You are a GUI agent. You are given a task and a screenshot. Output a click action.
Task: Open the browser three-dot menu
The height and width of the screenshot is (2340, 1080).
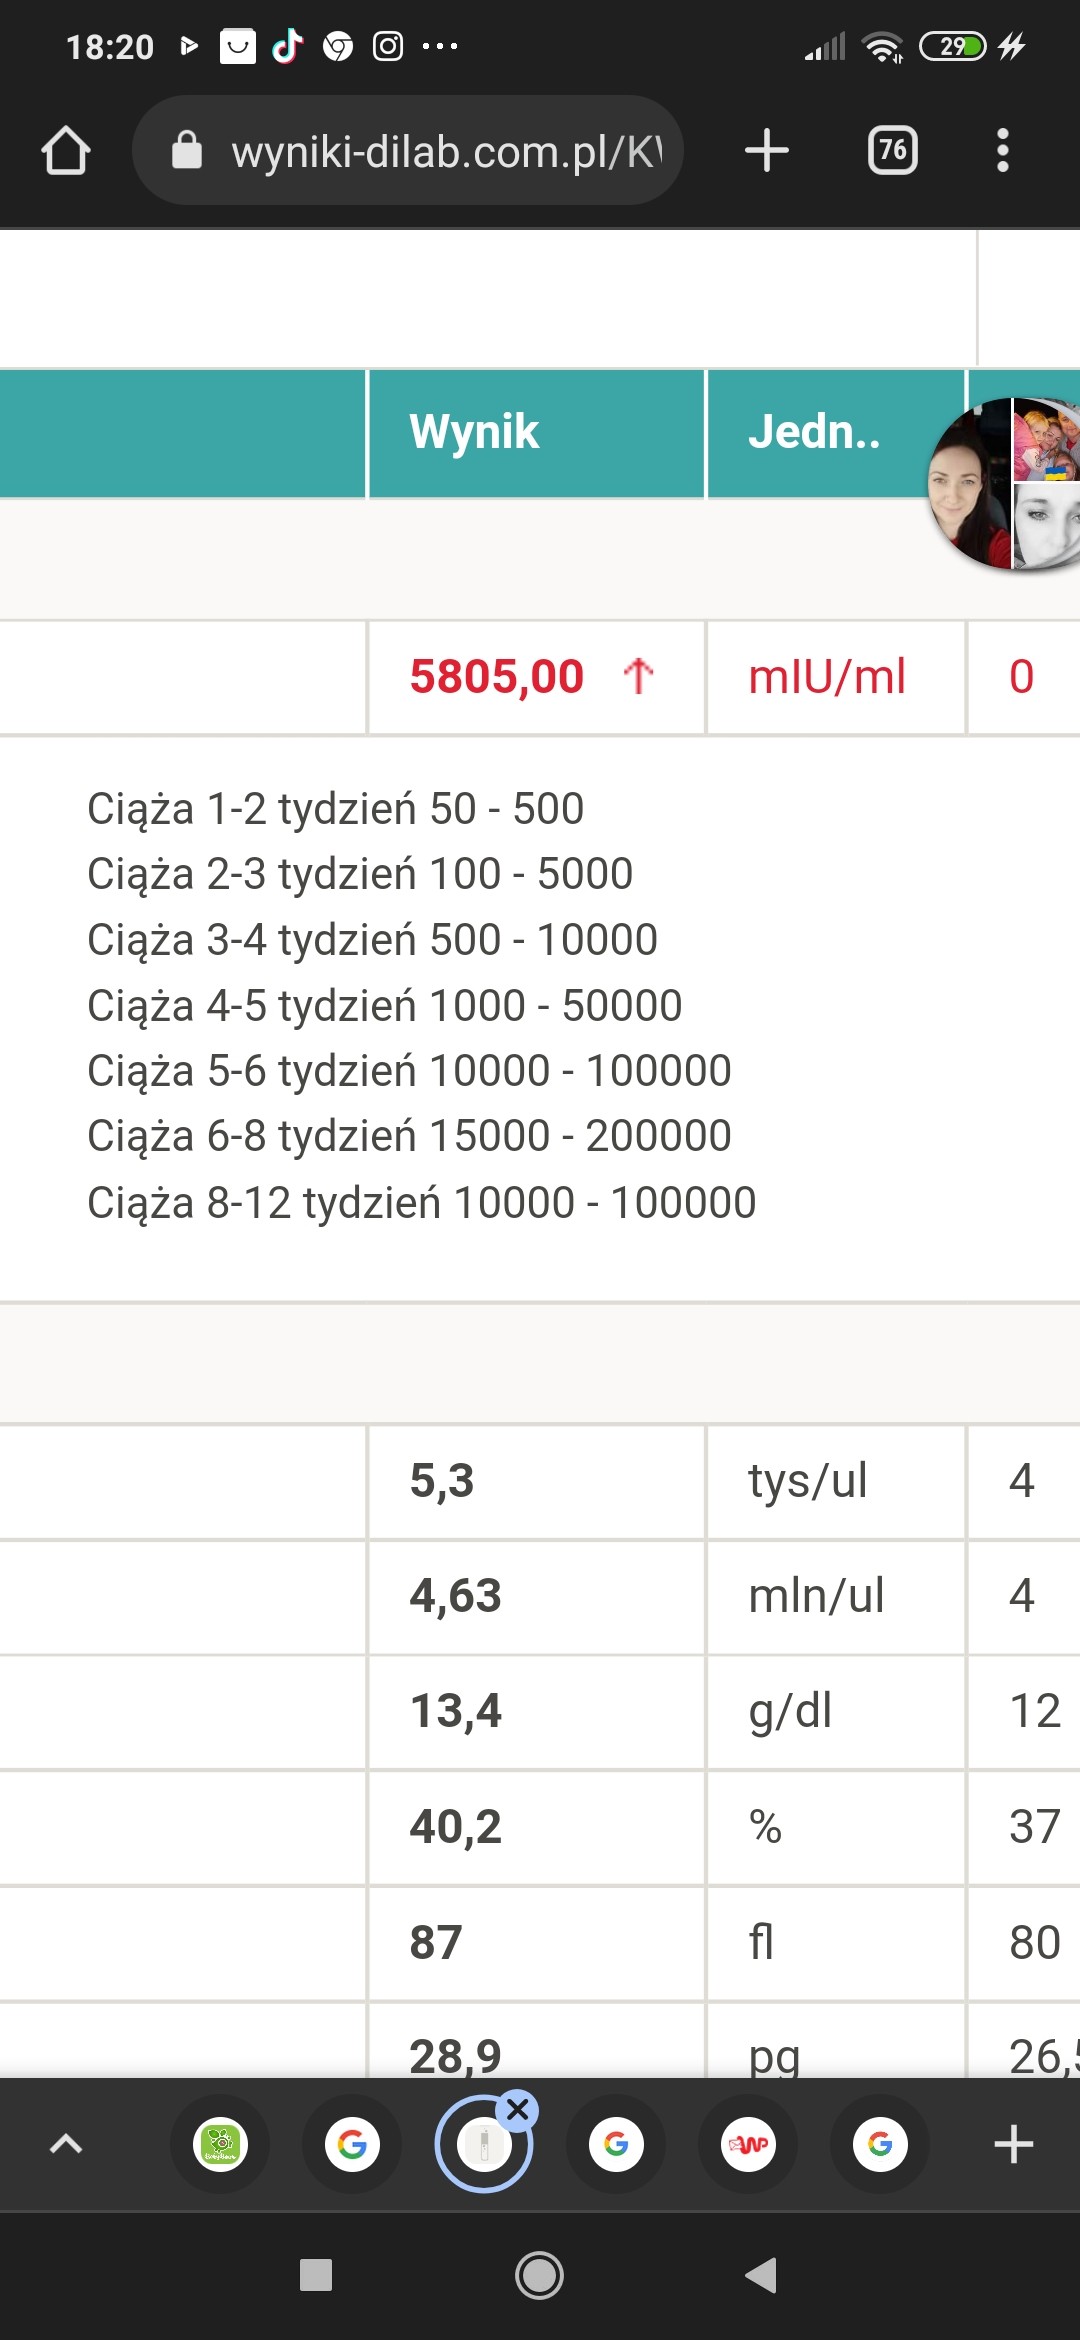(x=1002, y=151)
